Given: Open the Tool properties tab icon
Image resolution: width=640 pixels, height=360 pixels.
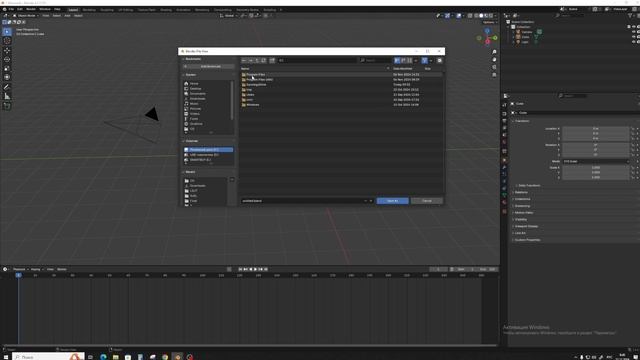Looking at the screenshot, I should coord(504,105).
